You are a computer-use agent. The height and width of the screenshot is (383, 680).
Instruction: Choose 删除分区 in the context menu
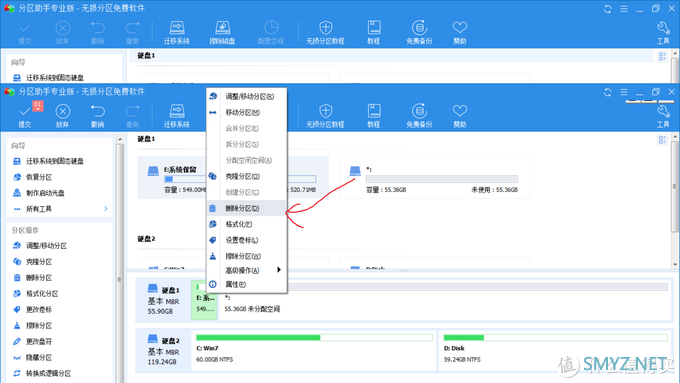[x=246, y=208]
